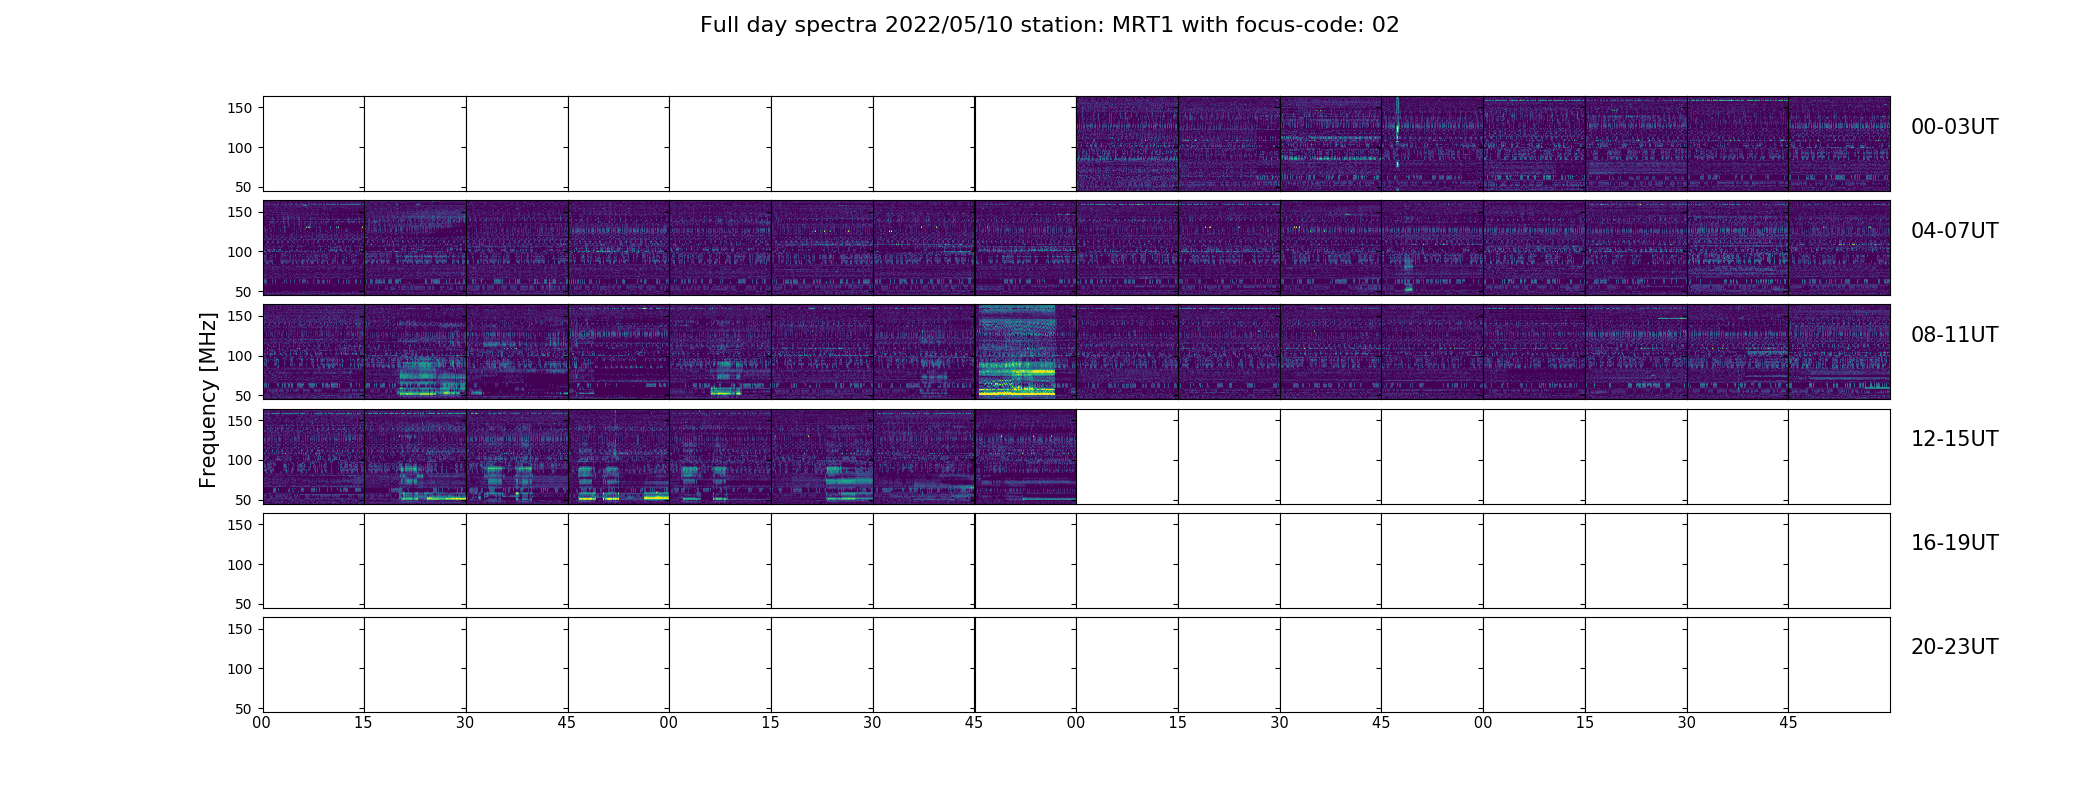The height and width of the screenshot is (800, 2100).
Task: Click the vertical cyan spike panel in 00-03UT row
Action: click(x=1432, y=144)
